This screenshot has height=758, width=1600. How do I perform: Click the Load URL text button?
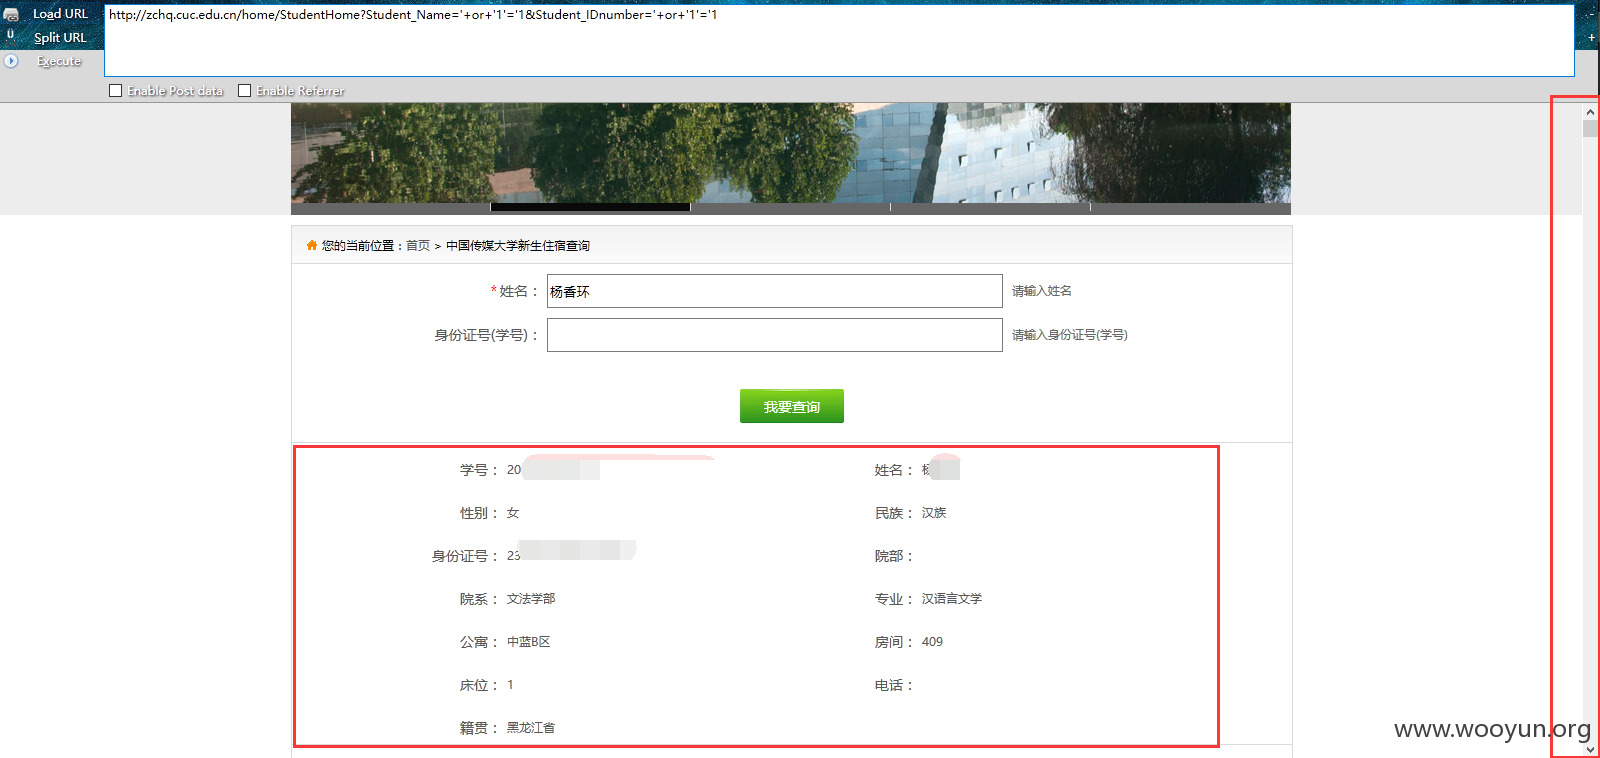[60, 14]
